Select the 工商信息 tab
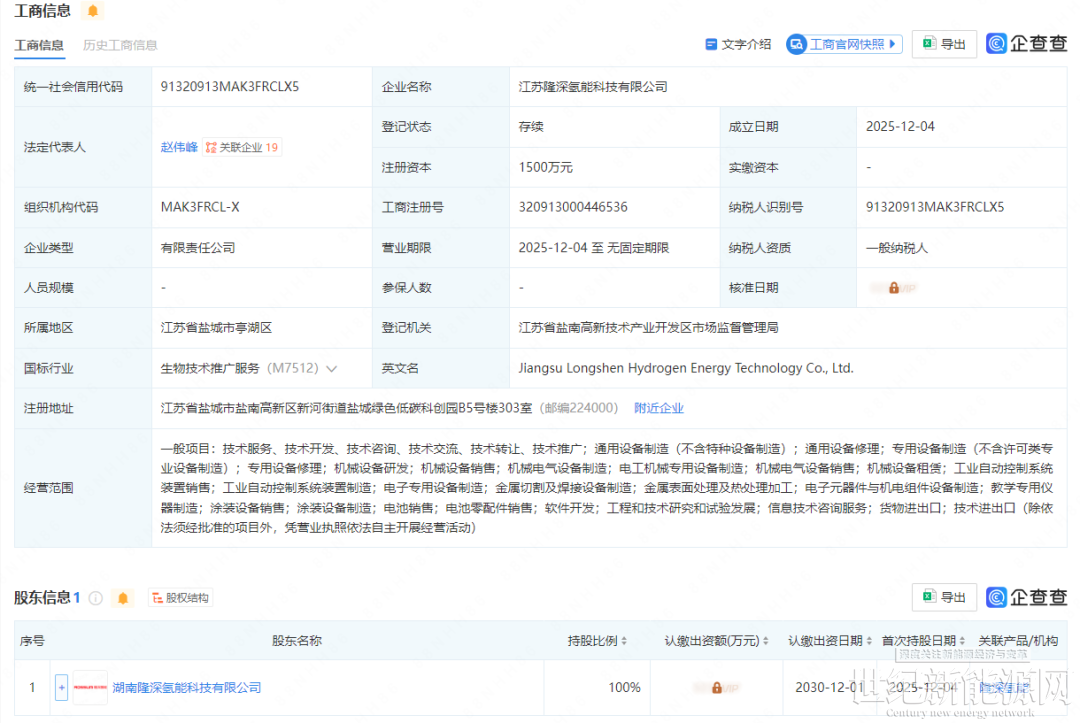The image size is (1080, 723). [39, 45]
